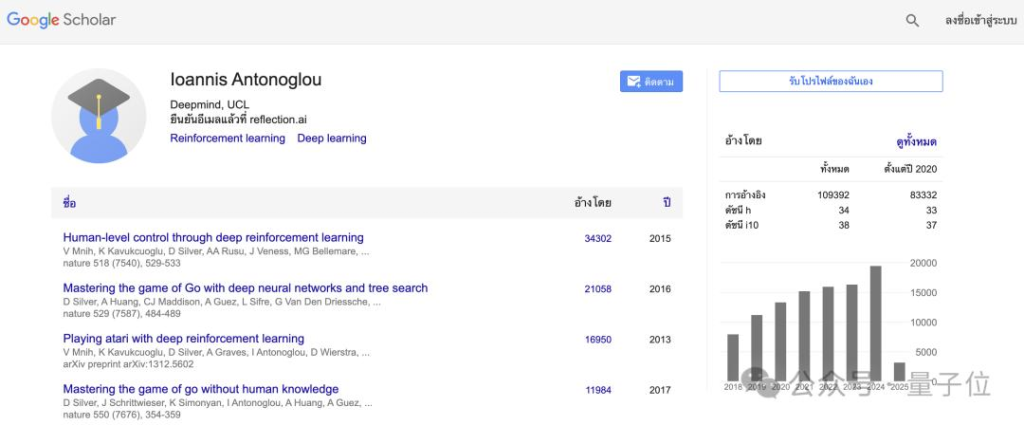
Task: Open Mastering the game of Go with deep neural networks
Action: (x=245, y=288)
